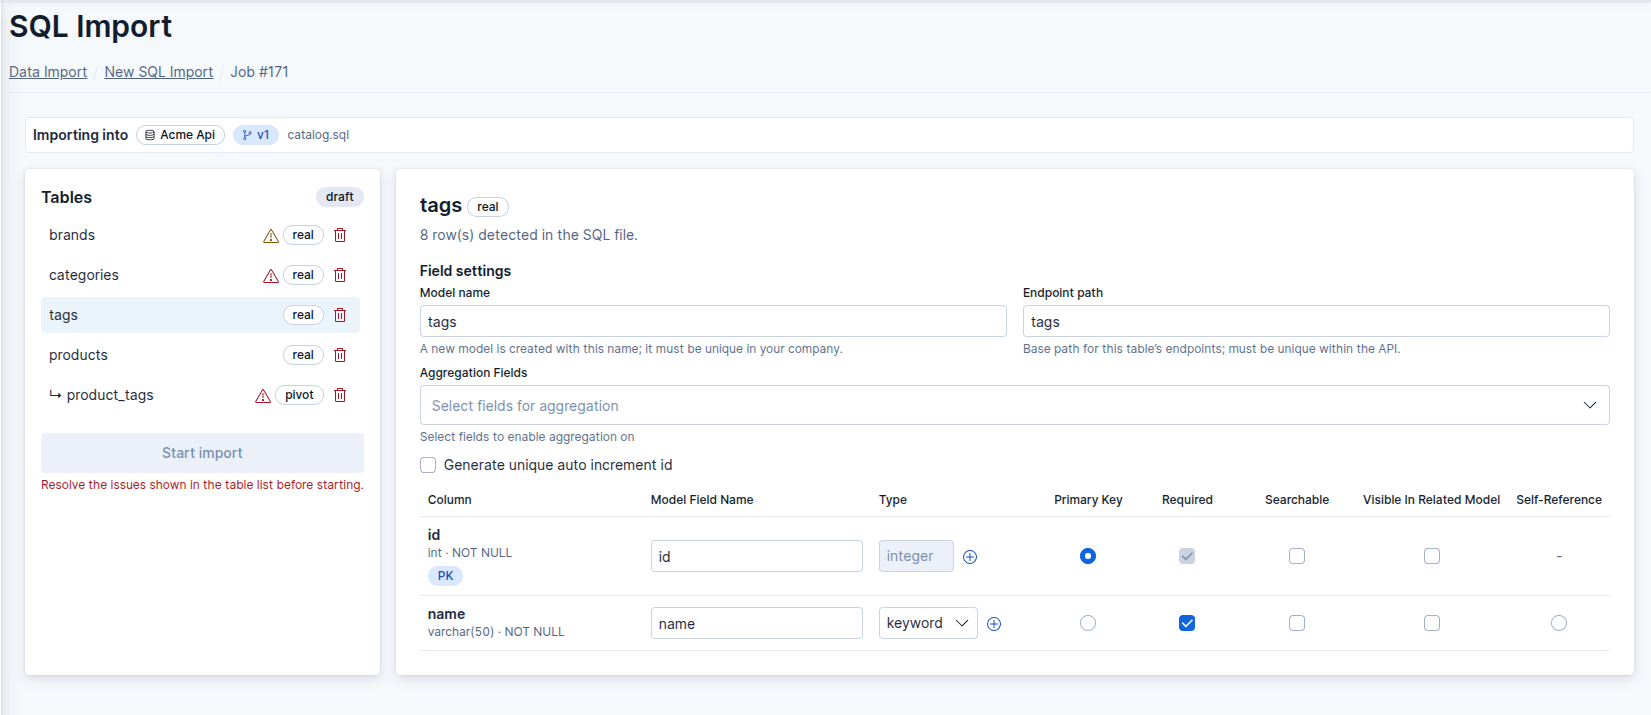Click the Searchable column header
The width and height of the screenshot is (1651, 715).
click(1297, 500)
